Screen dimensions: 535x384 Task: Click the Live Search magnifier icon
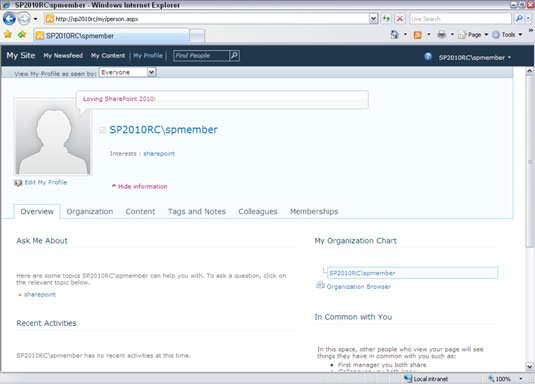[519, 18]
